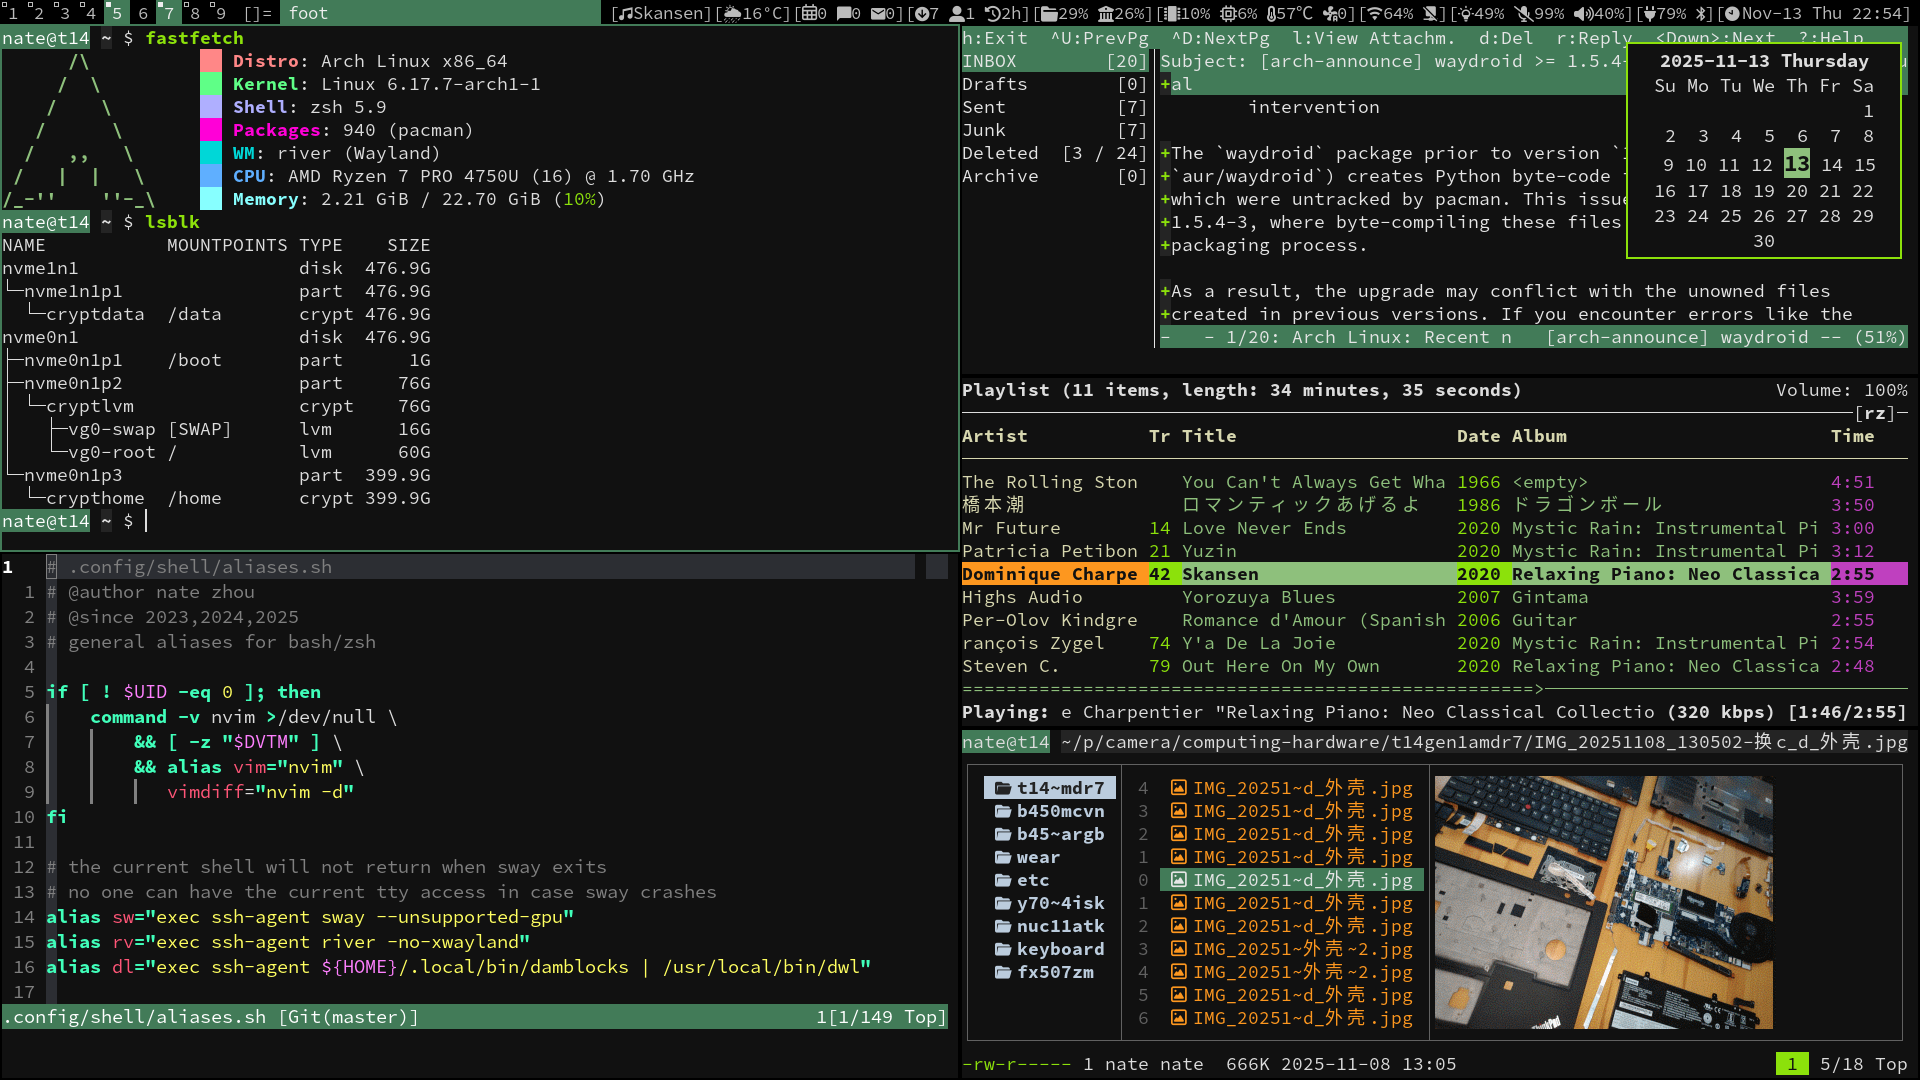The height and width of the screenshot is (1080, 1920).
Task: Click the weather icon showing 16°C
Action: pyautogui.click(x=732, y=13)
